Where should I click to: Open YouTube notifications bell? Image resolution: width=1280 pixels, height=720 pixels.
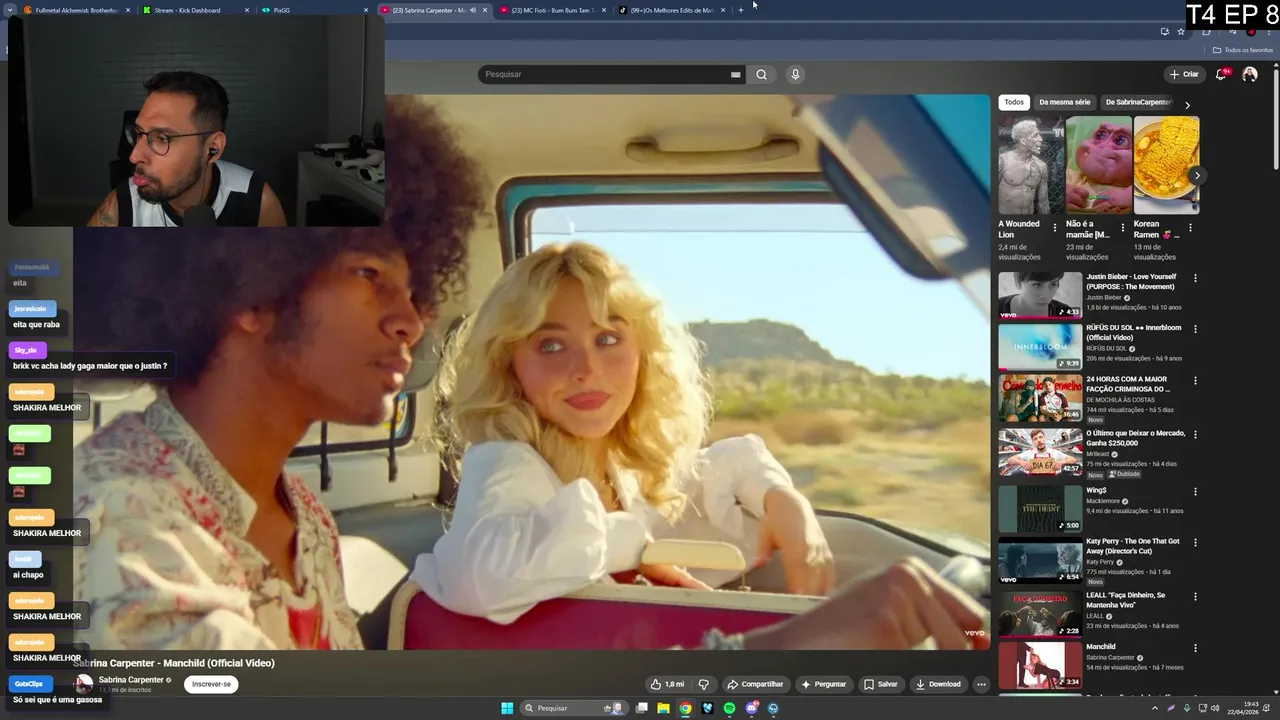coord(1222,74)
